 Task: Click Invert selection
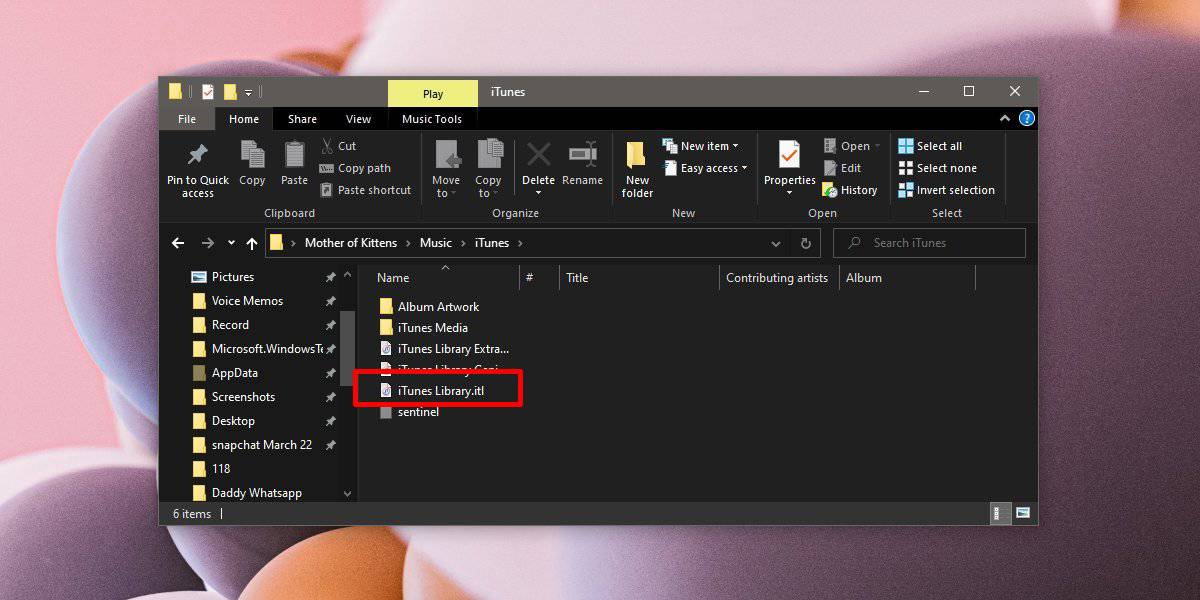point(946,190)
